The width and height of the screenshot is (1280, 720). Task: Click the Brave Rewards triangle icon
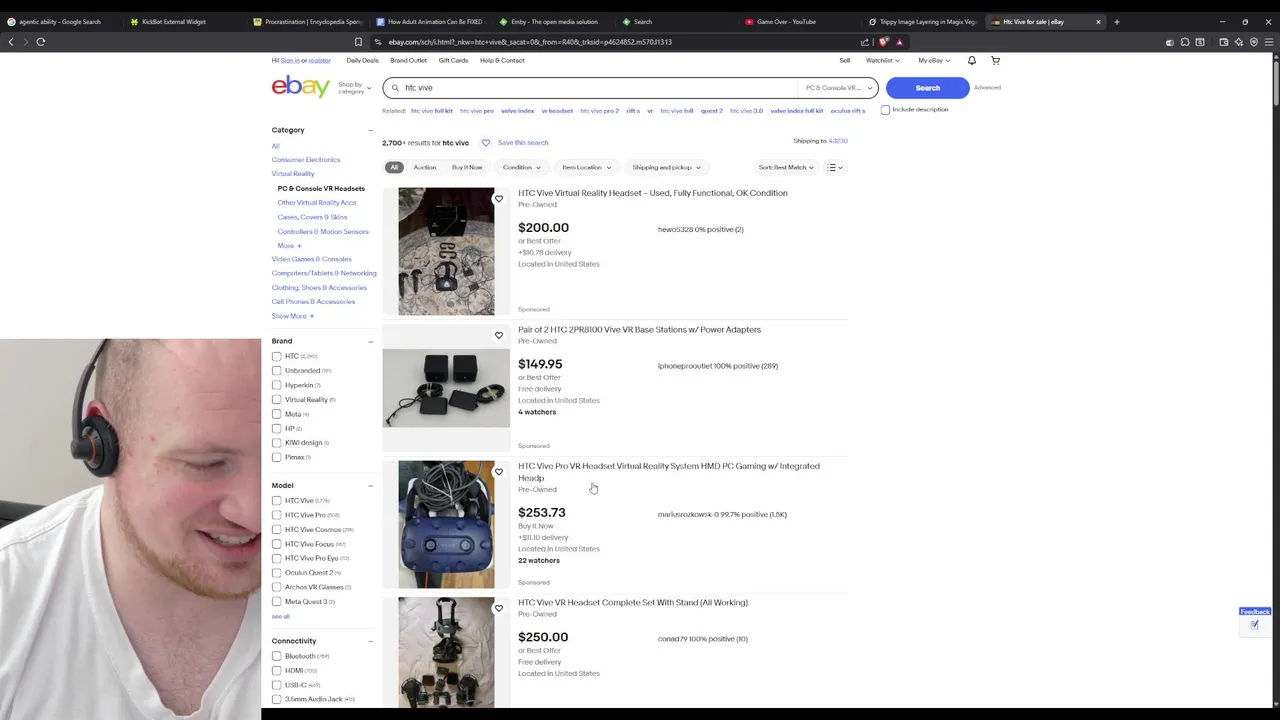899,42
